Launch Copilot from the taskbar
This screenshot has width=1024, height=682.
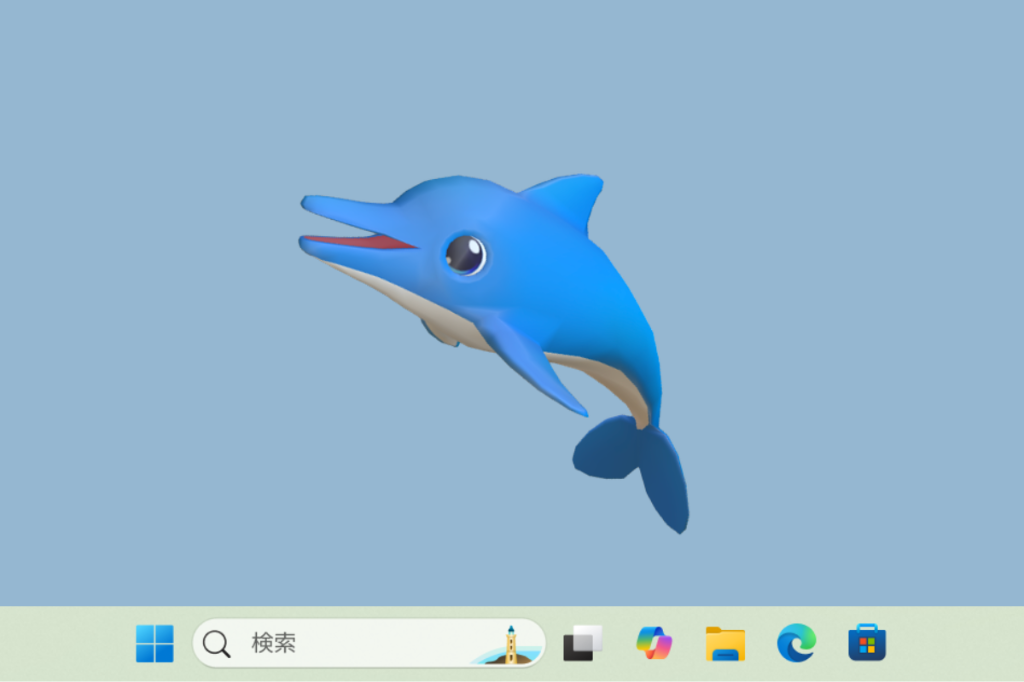(654, 643)
